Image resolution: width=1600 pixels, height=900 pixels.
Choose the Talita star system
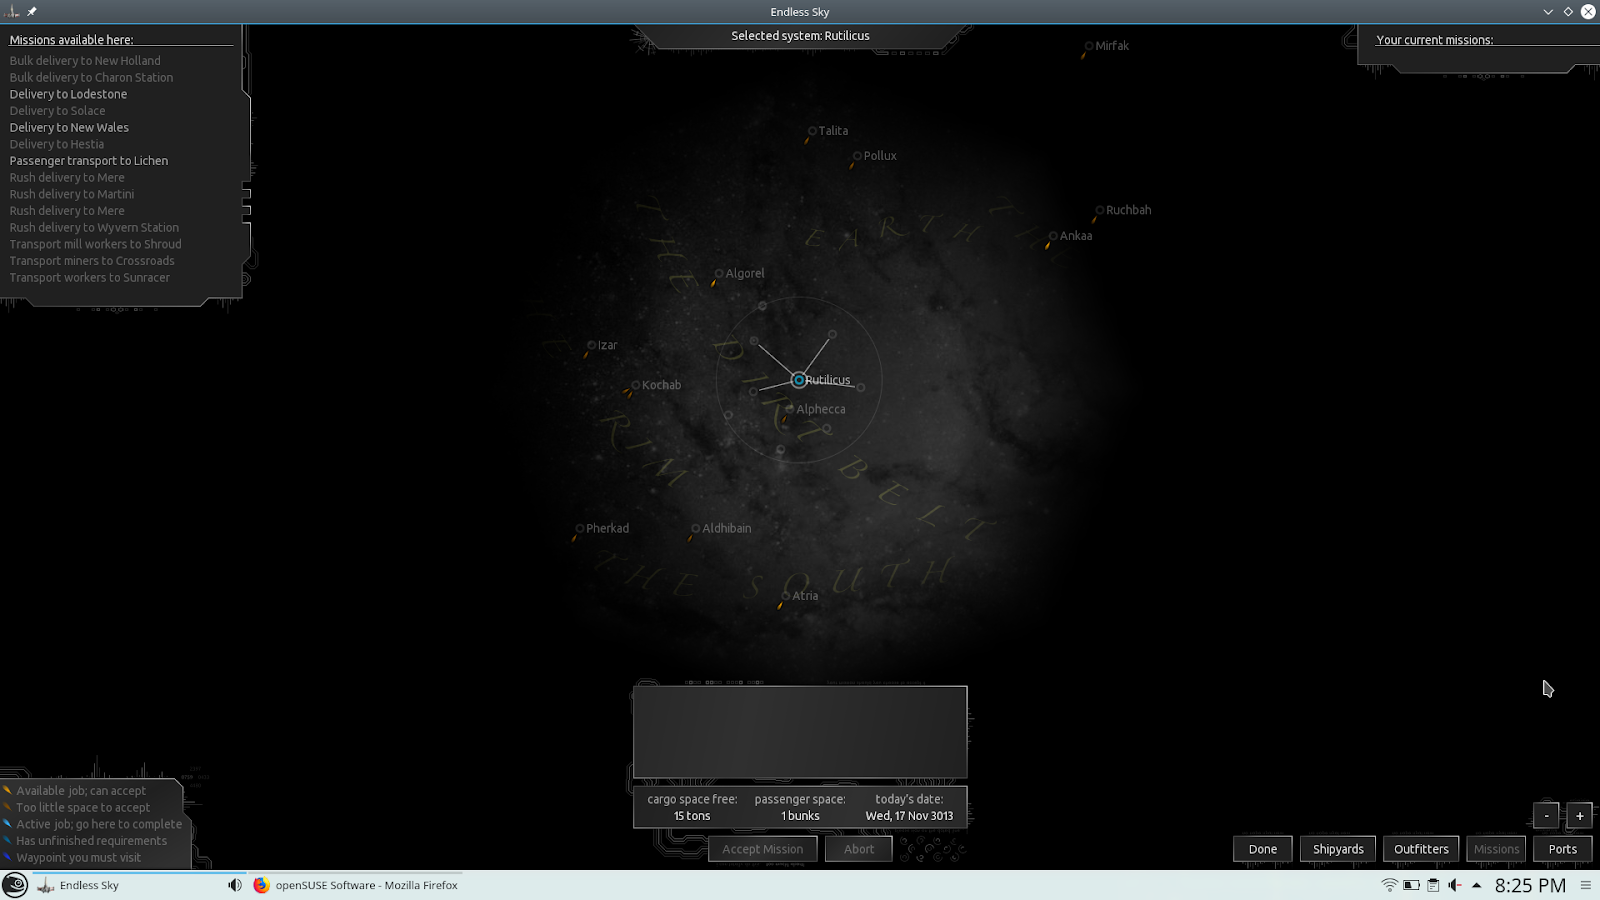pyautogui.click(x=812, y=131)
